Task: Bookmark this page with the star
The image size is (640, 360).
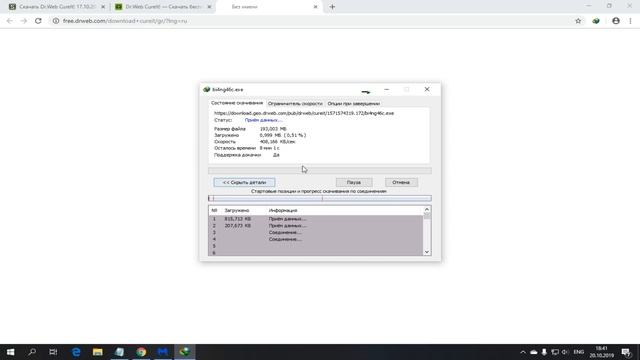Action: tap(578, 21)
